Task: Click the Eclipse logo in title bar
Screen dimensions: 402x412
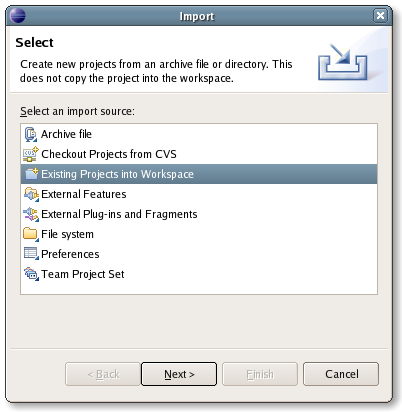Action: pos(17,16)
